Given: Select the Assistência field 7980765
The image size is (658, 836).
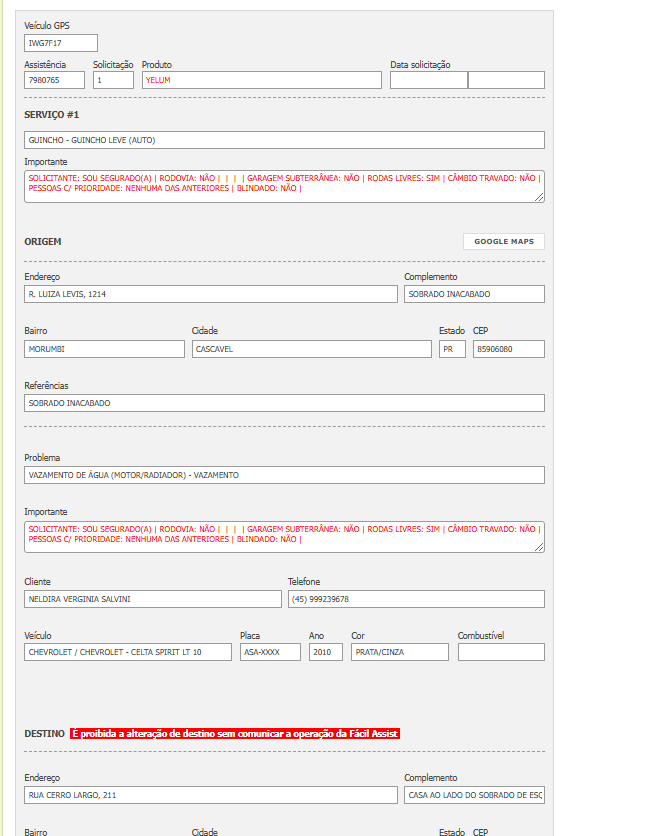Looking at the screenshot, I should click(54, 80).
